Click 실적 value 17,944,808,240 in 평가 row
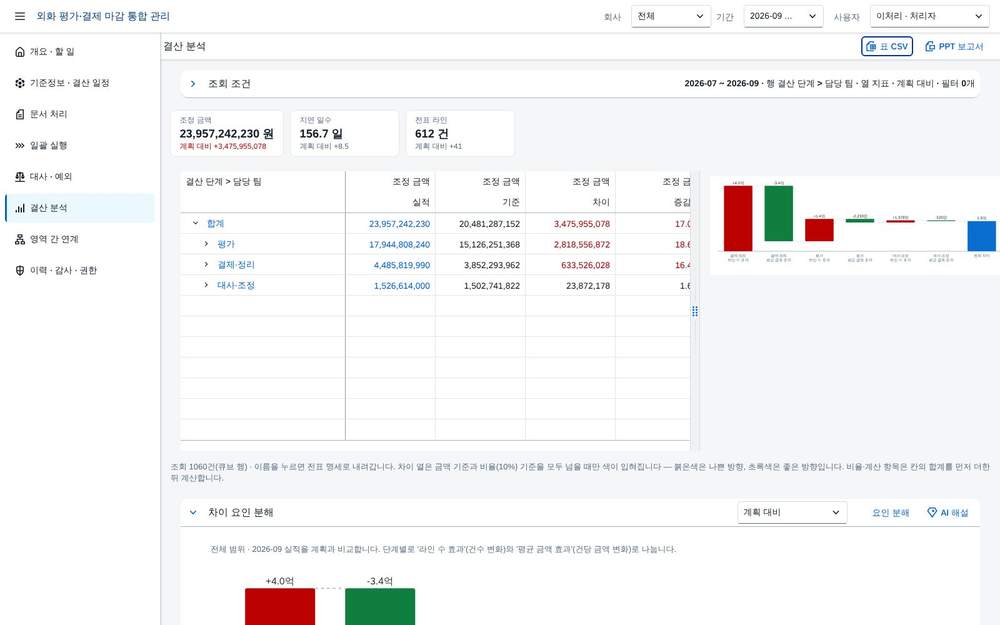 pos(399,244)
